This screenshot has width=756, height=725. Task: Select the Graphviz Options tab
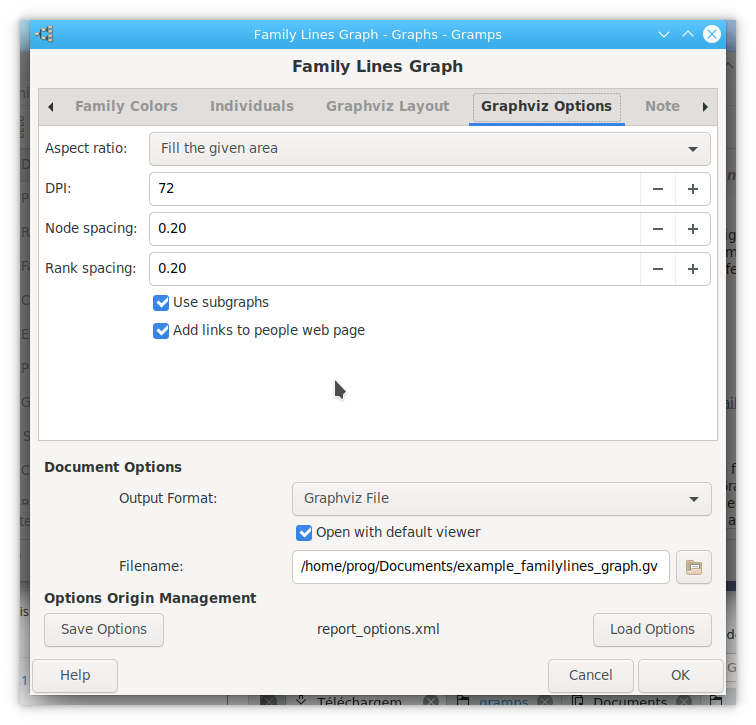(x=546, y=107)
